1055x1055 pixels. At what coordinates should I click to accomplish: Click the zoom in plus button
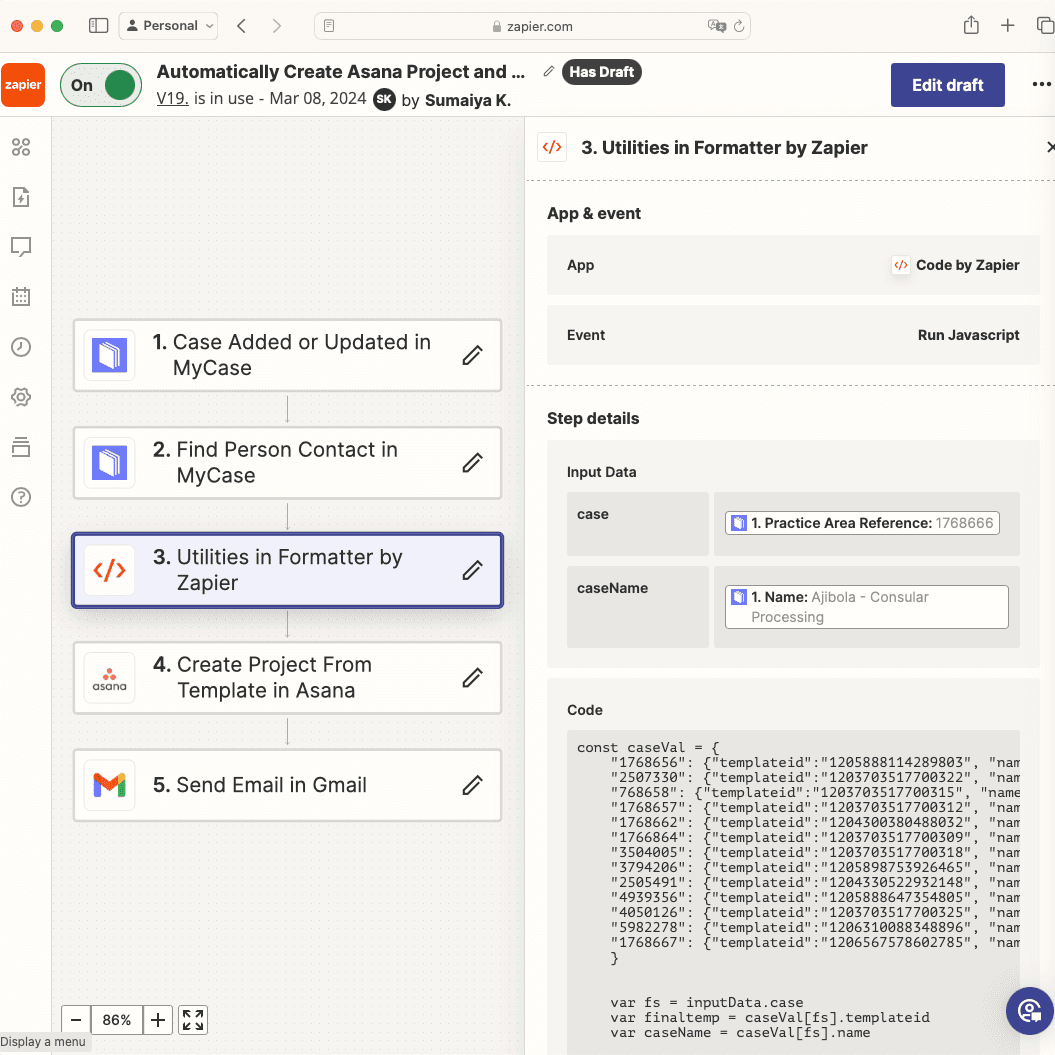[158, 1020]
